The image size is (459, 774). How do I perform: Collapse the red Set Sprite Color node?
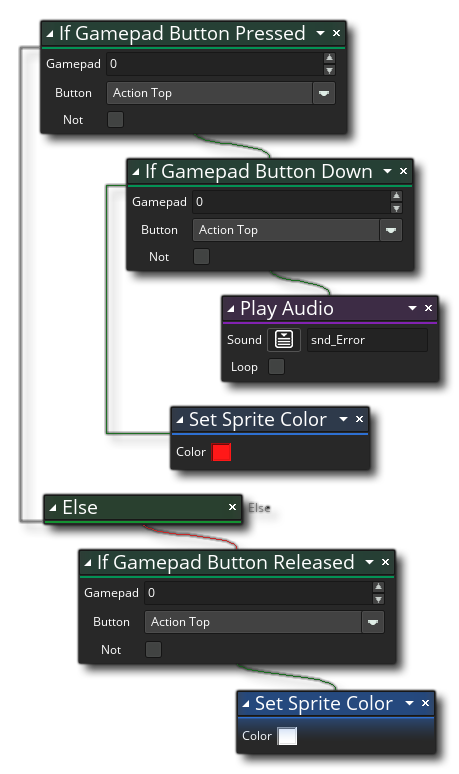pos(180,421)
